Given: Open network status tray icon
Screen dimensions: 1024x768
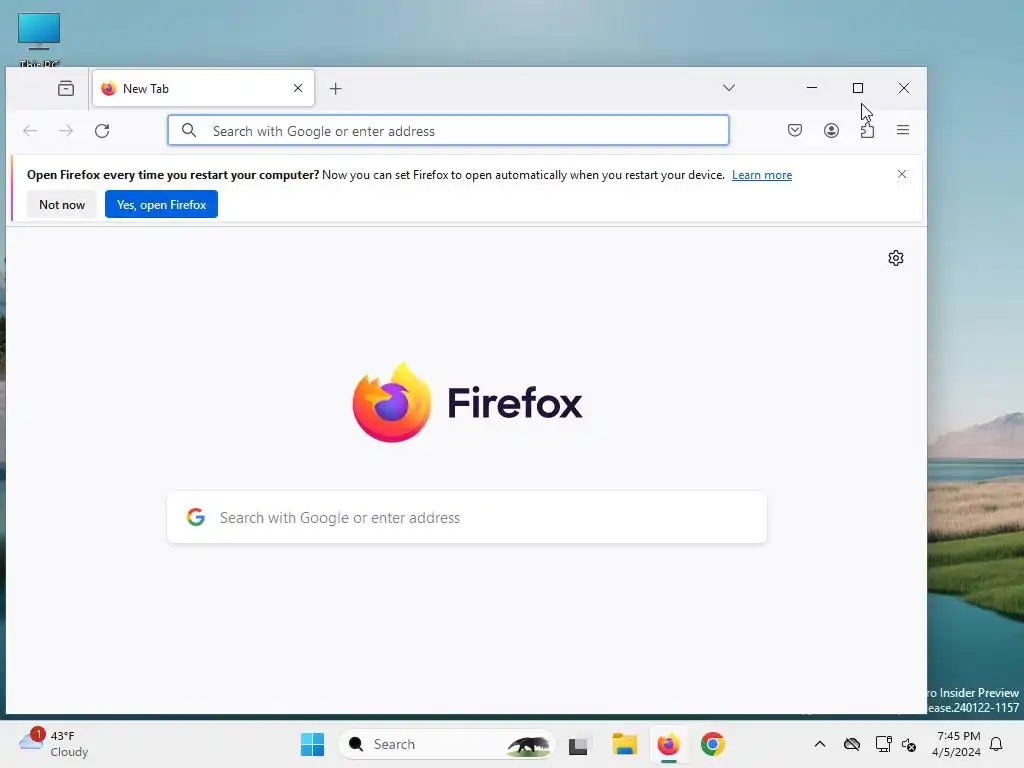Looking at the screenshot, I should (883, 744).
